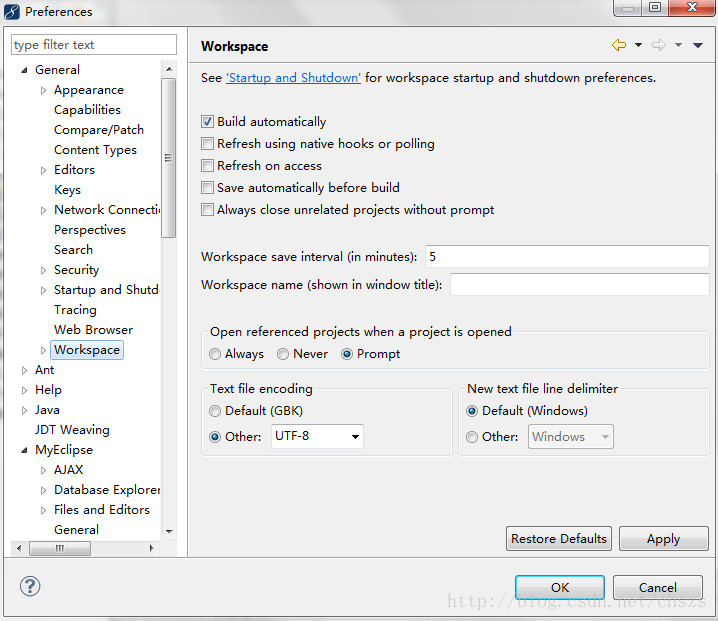Enable Refresh using native hooks or polling
The width and height of the screenshot is (718, 621).
(207, 143)
